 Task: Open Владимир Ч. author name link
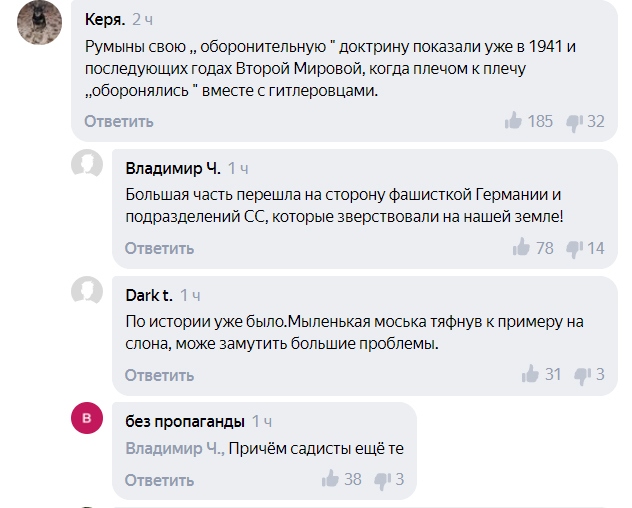[x=172, y=167]
